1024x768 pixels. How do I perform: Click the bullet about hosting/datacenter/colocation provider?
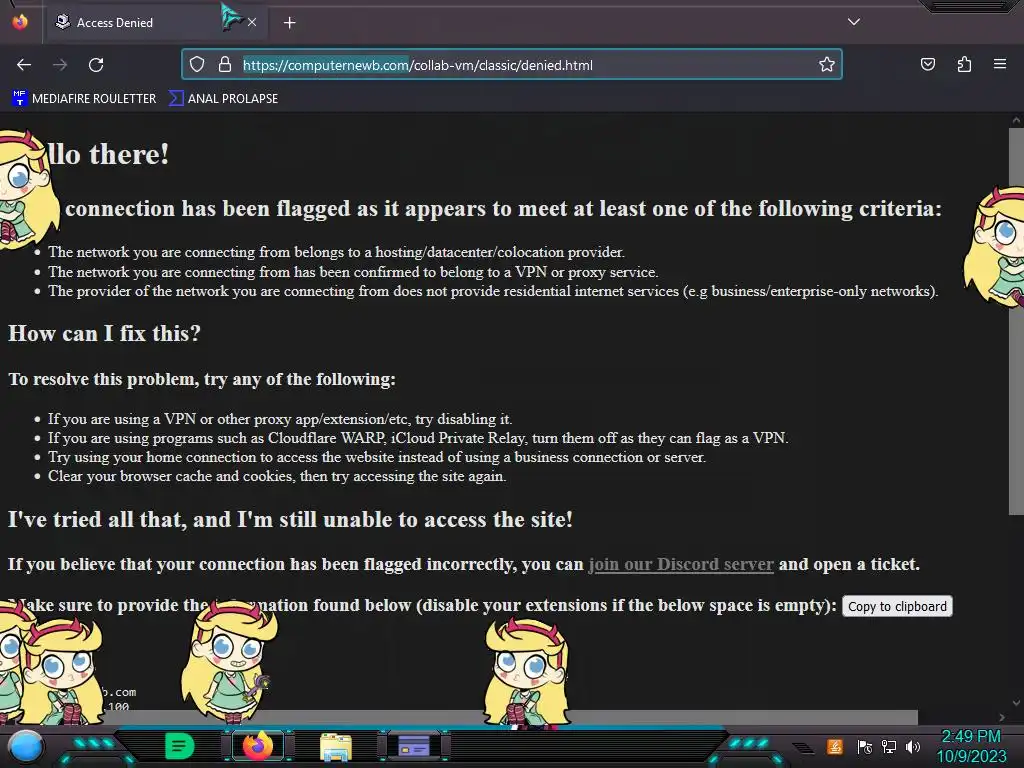(x=336, y=252)
